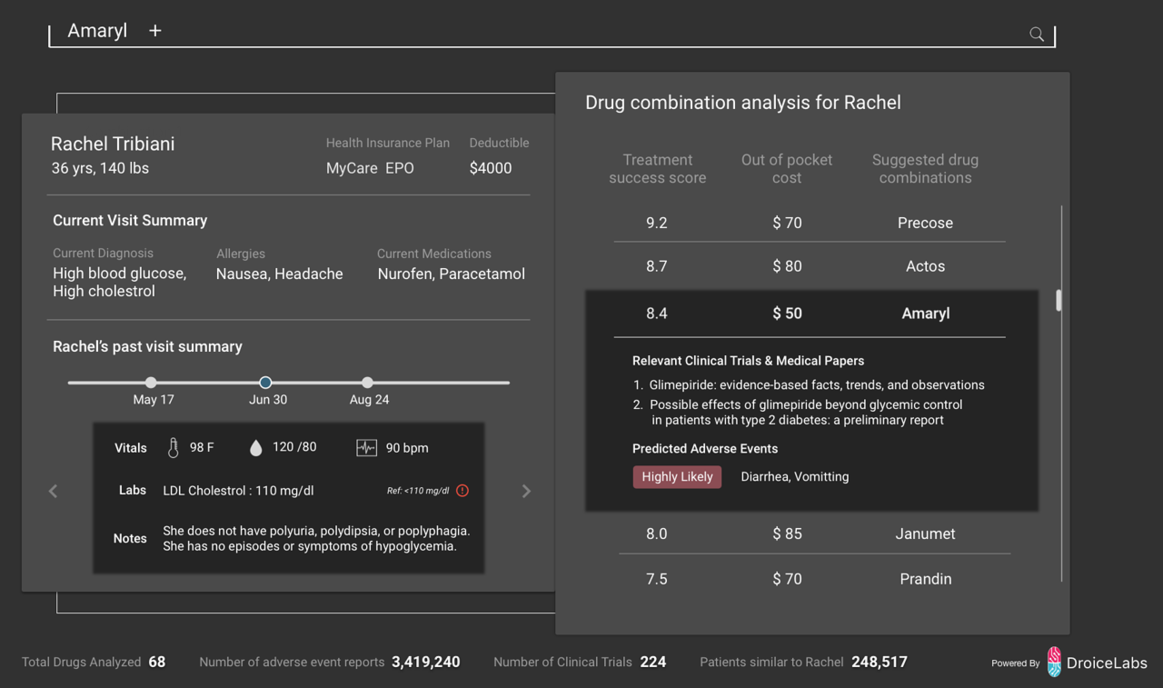Click the Total Drugs Analyzed count 68
The height and width of the screenshot is (688, 1163).
157,662
